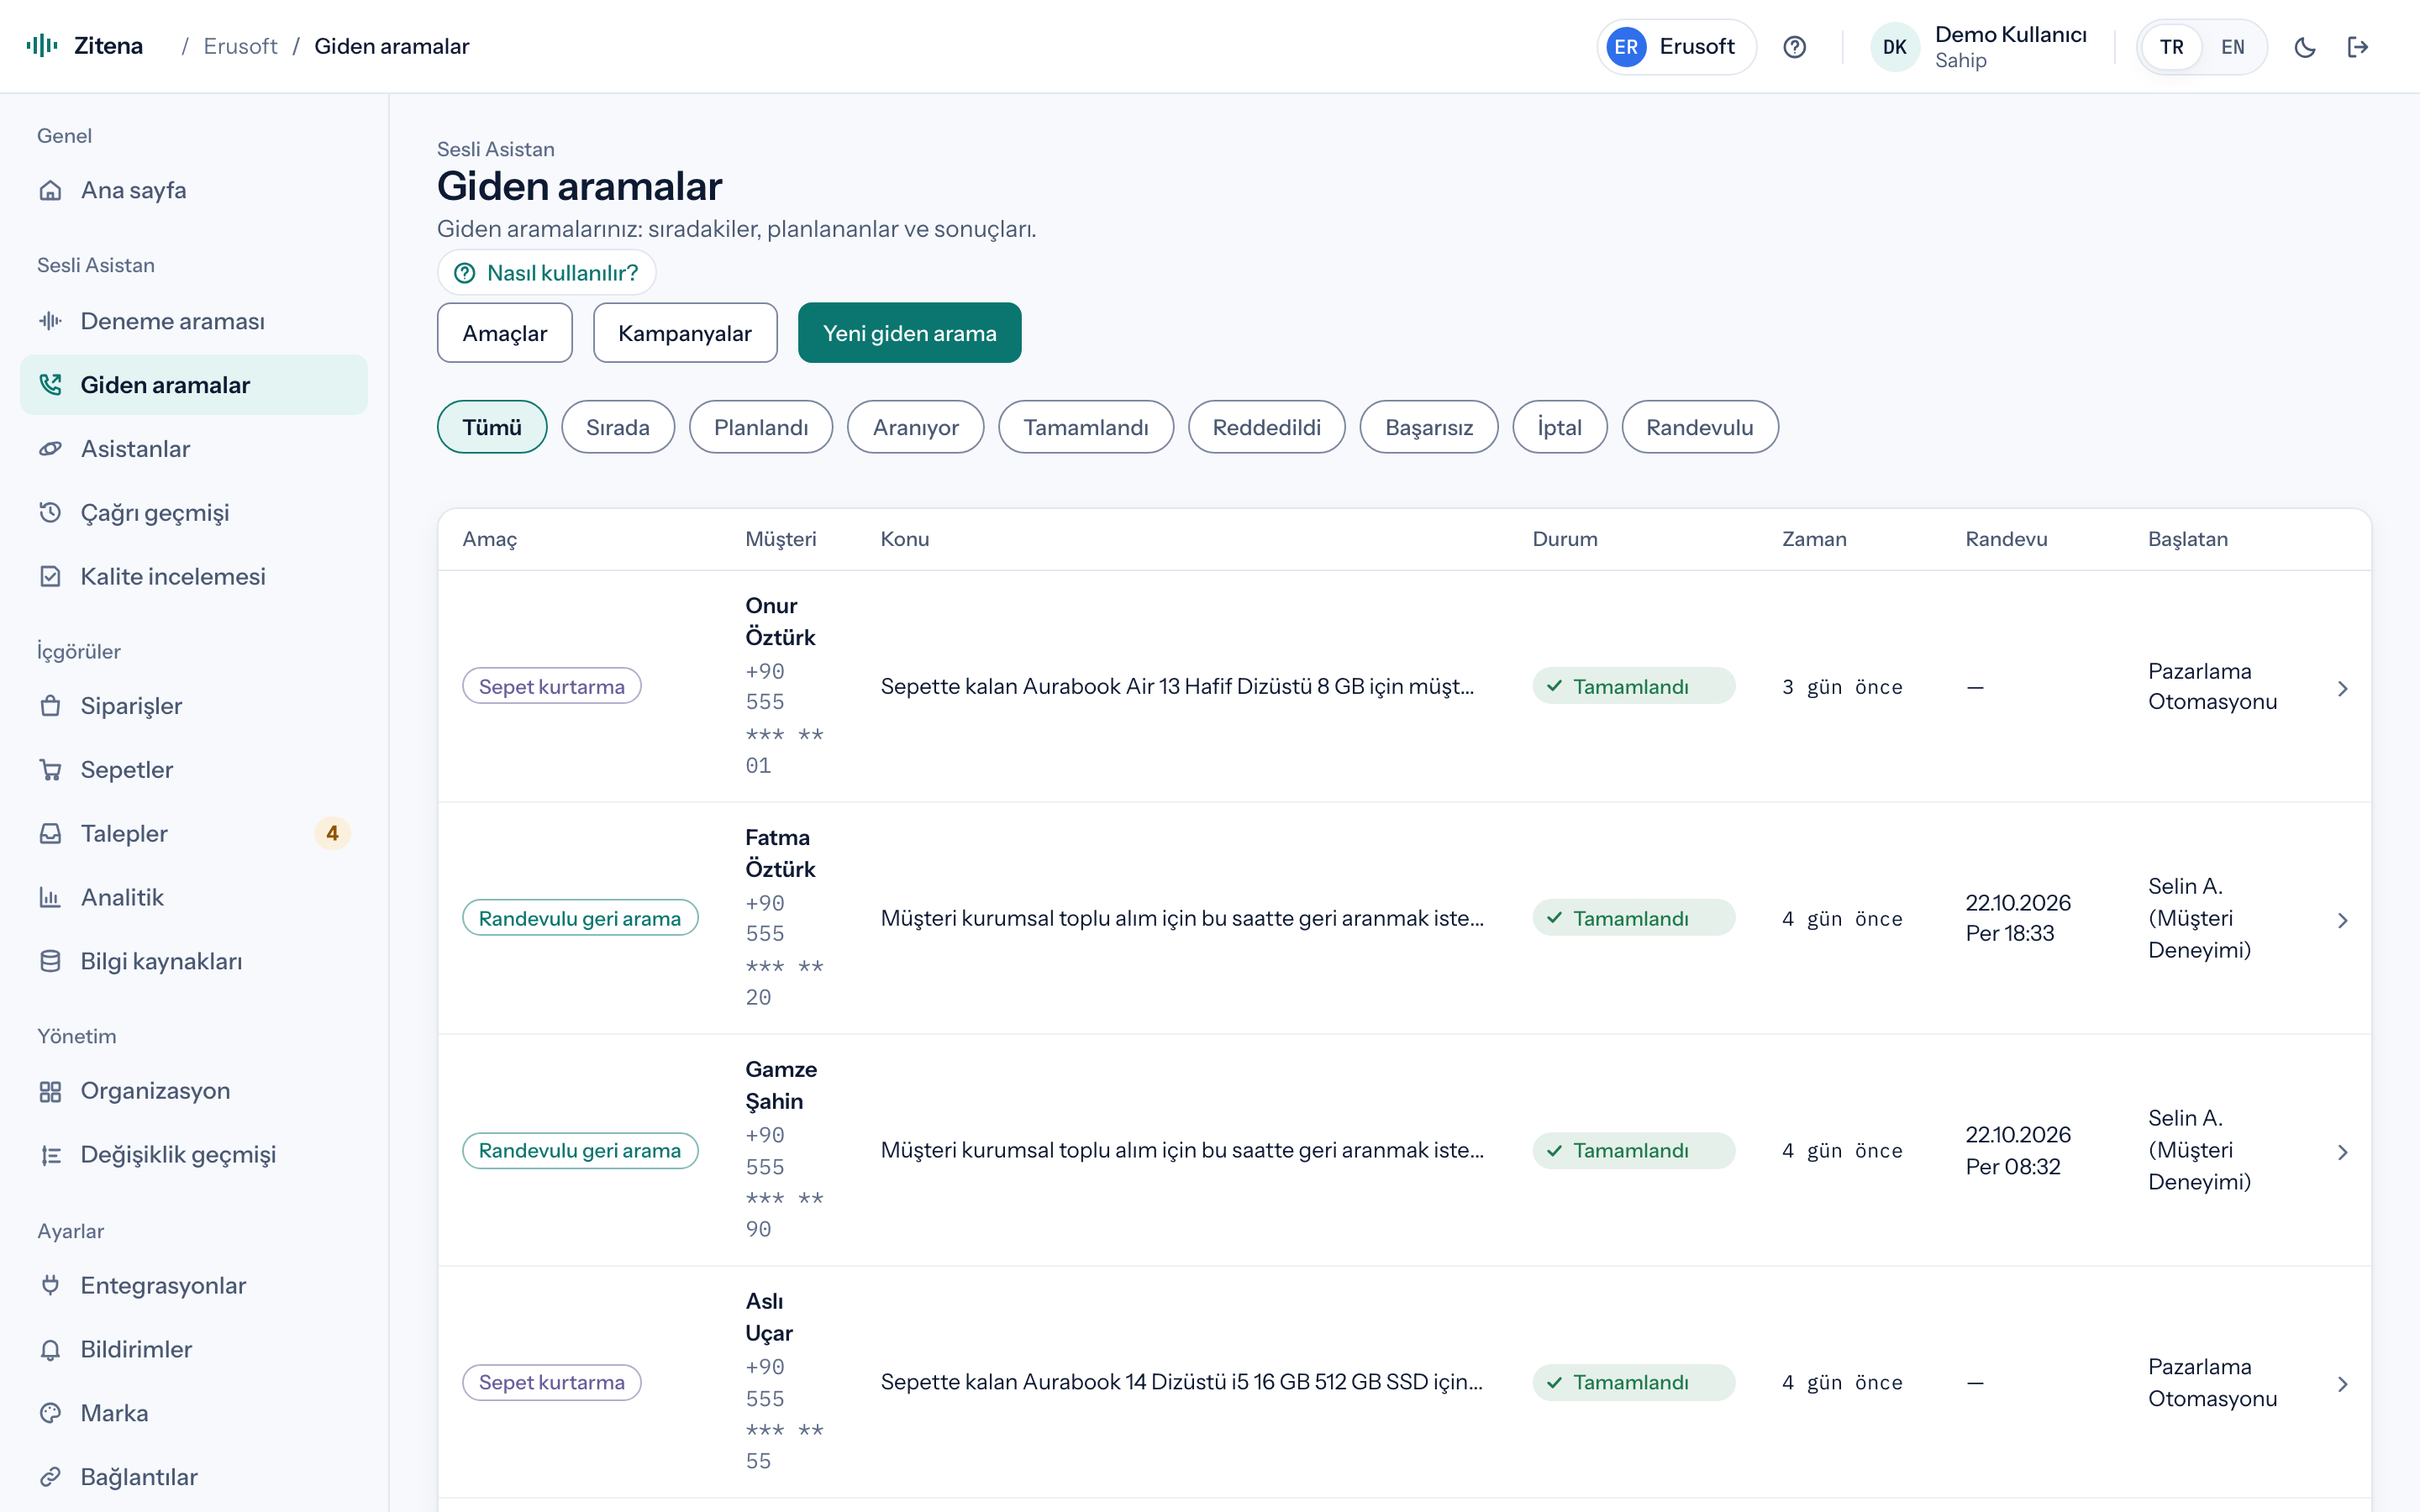Open Bildirimler via the bell icon
Viewport: 2420px width, 1512px height.
click(50, 1350)
